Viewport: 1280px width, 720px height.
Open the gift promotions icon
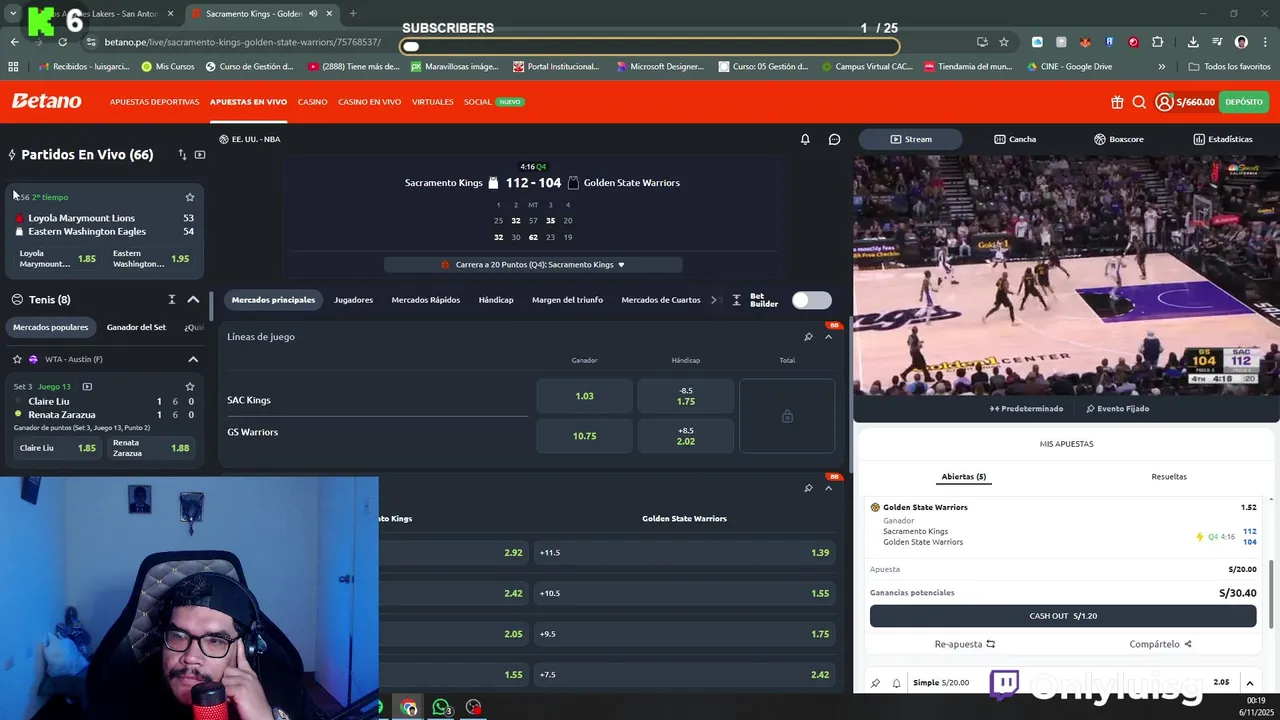click(x=1117, y=102)
